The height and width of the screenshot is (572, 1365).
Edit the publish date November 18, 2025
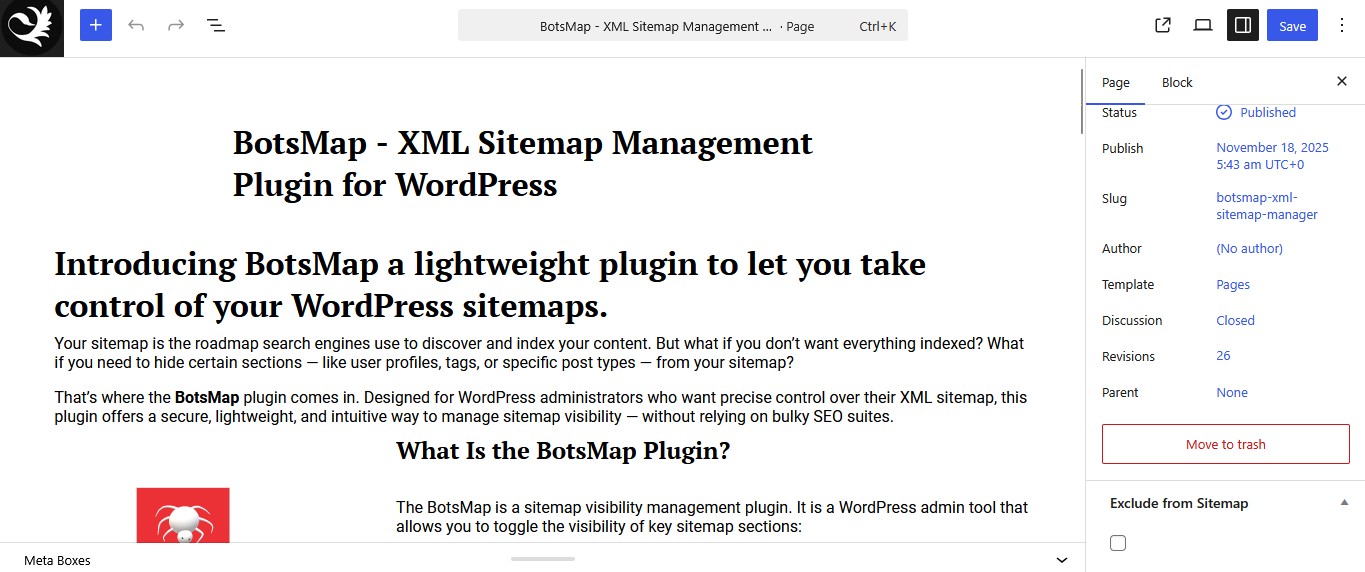point(1272,156)
